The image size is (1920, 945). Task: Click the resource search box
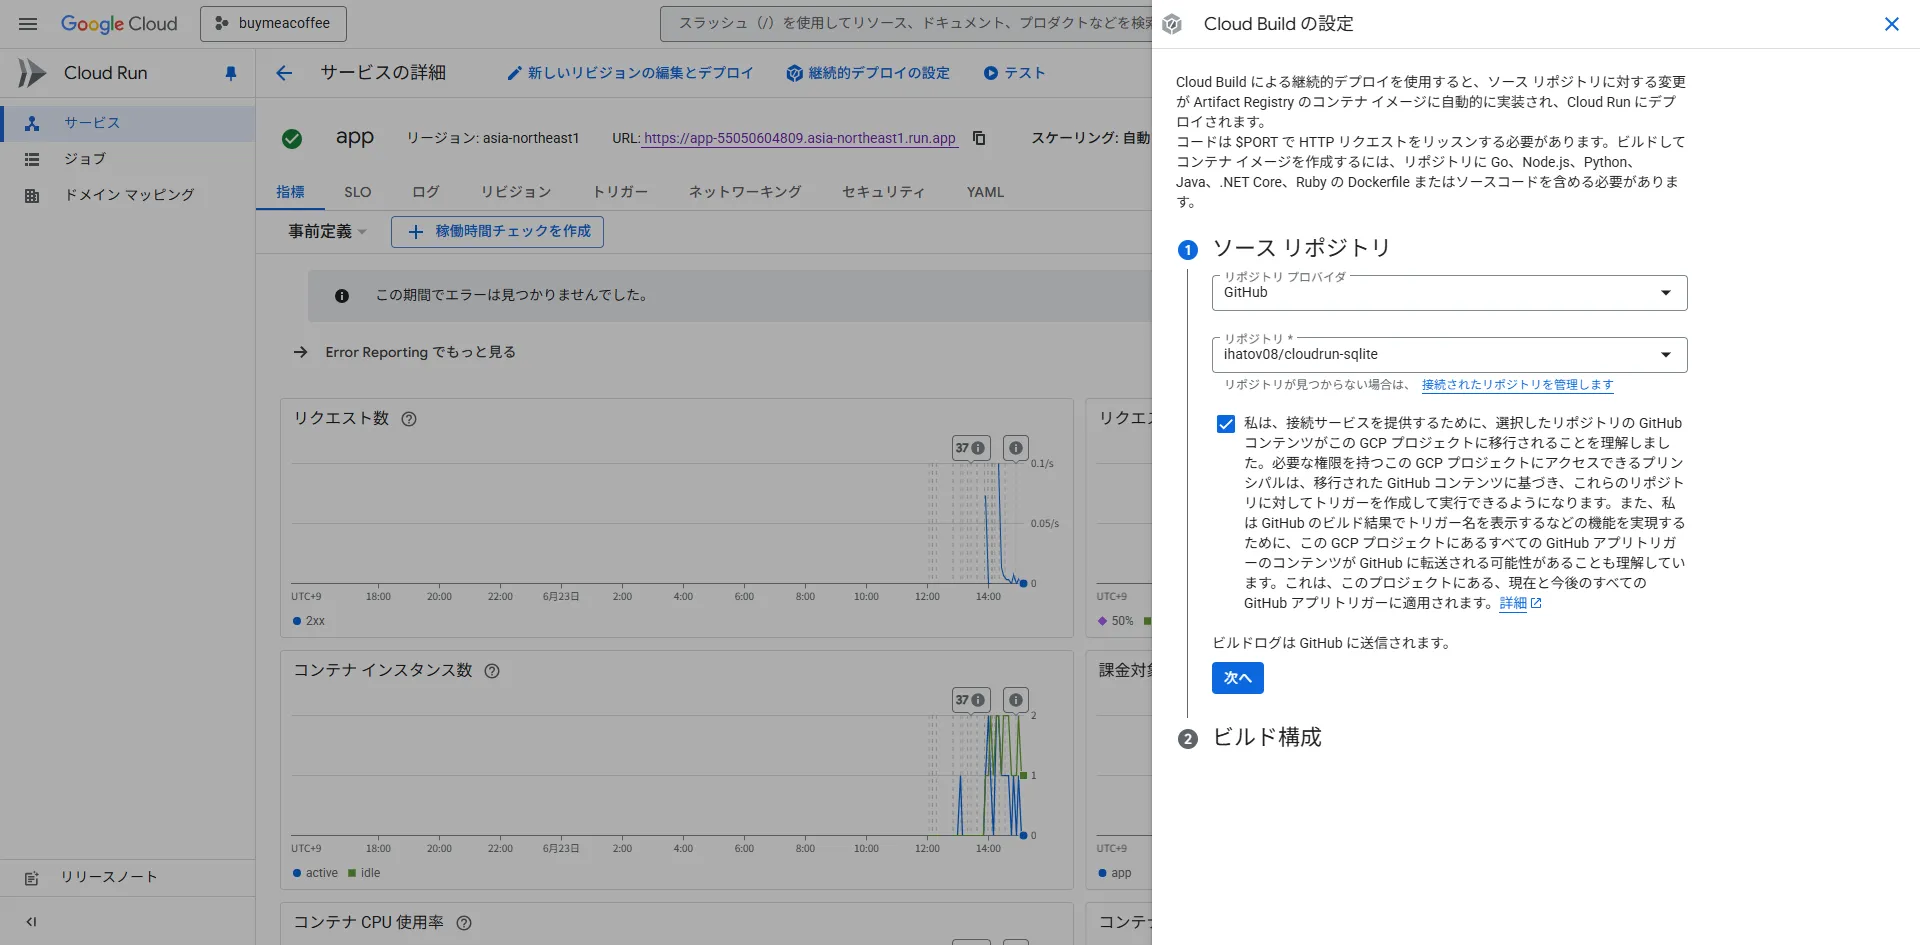908,23
